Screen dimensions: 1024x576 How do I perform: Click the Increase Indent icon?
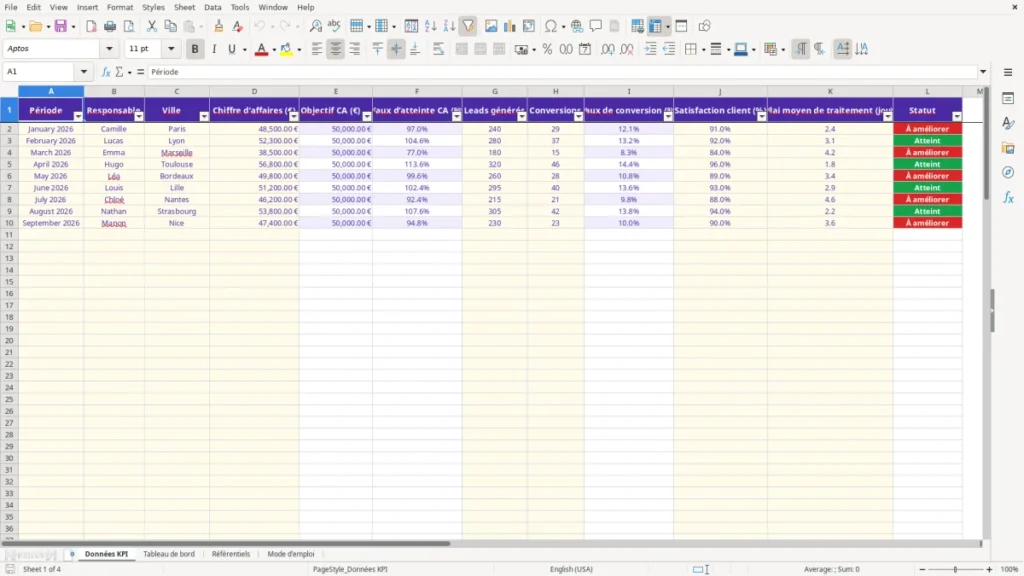(x=650, y=49)
